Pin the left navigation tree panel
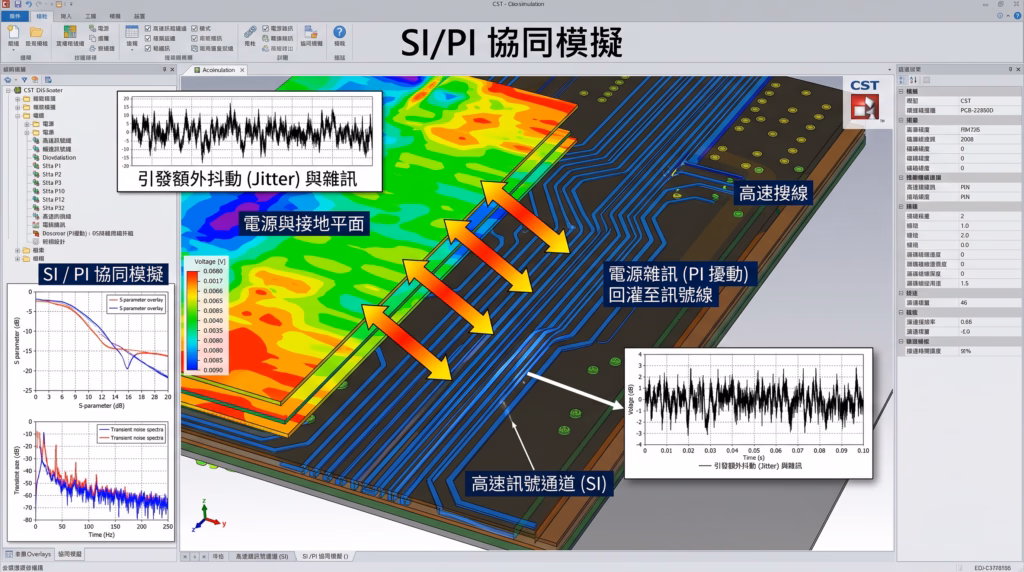1024x572 pixels. pos(165,69)
